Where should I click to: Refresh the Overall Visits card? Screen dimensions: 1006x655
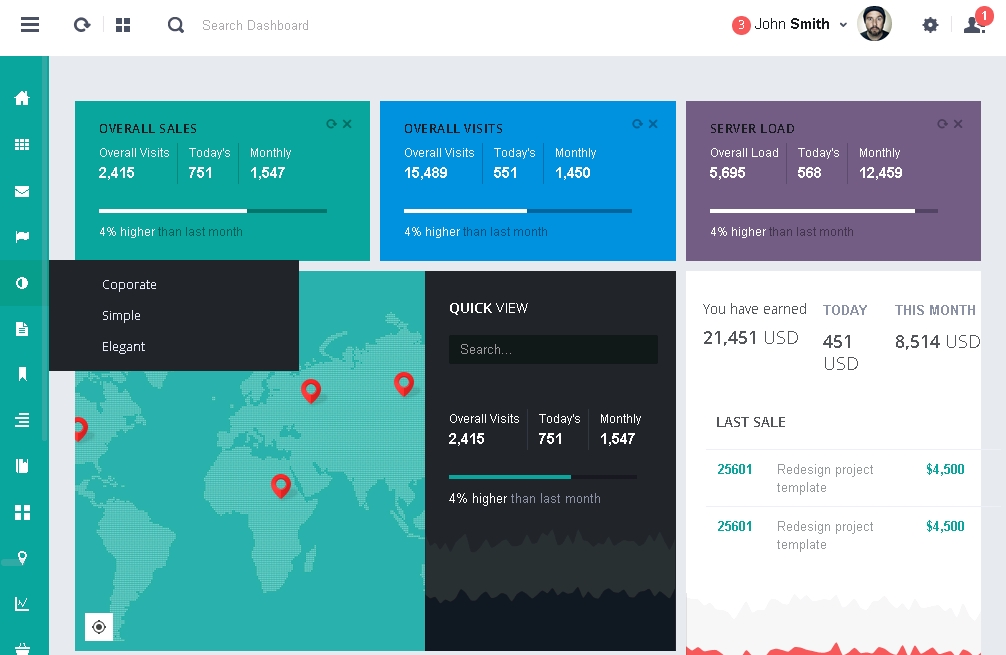point(637,124)
